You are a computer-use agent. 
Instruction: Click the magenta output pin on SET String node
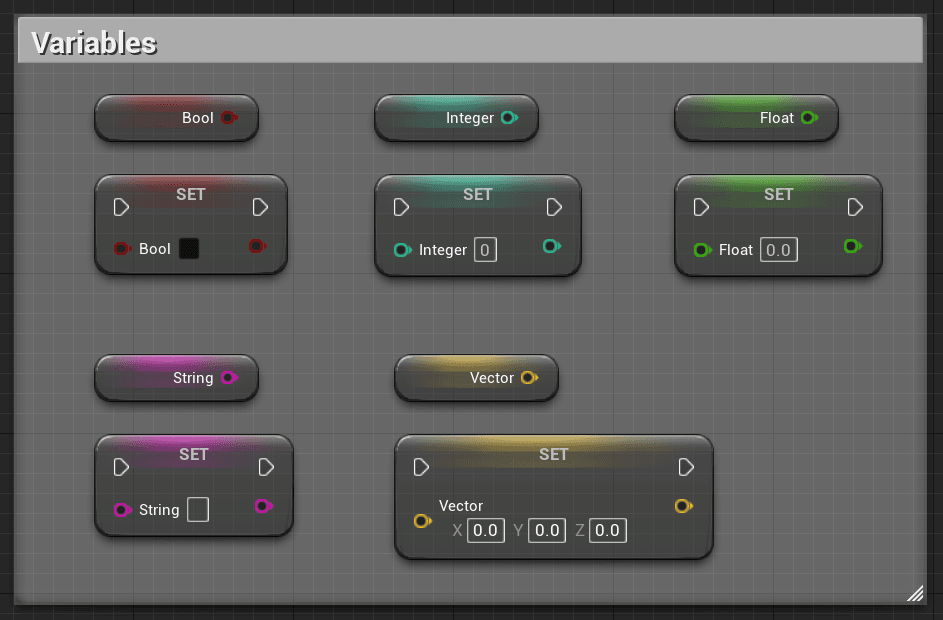tap(262, 506)
